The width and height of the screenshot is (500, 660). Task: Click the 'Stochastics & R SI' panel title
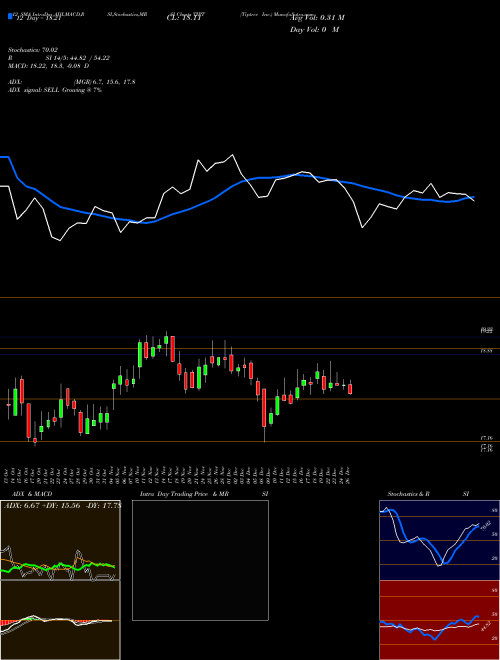click(428, 494)
